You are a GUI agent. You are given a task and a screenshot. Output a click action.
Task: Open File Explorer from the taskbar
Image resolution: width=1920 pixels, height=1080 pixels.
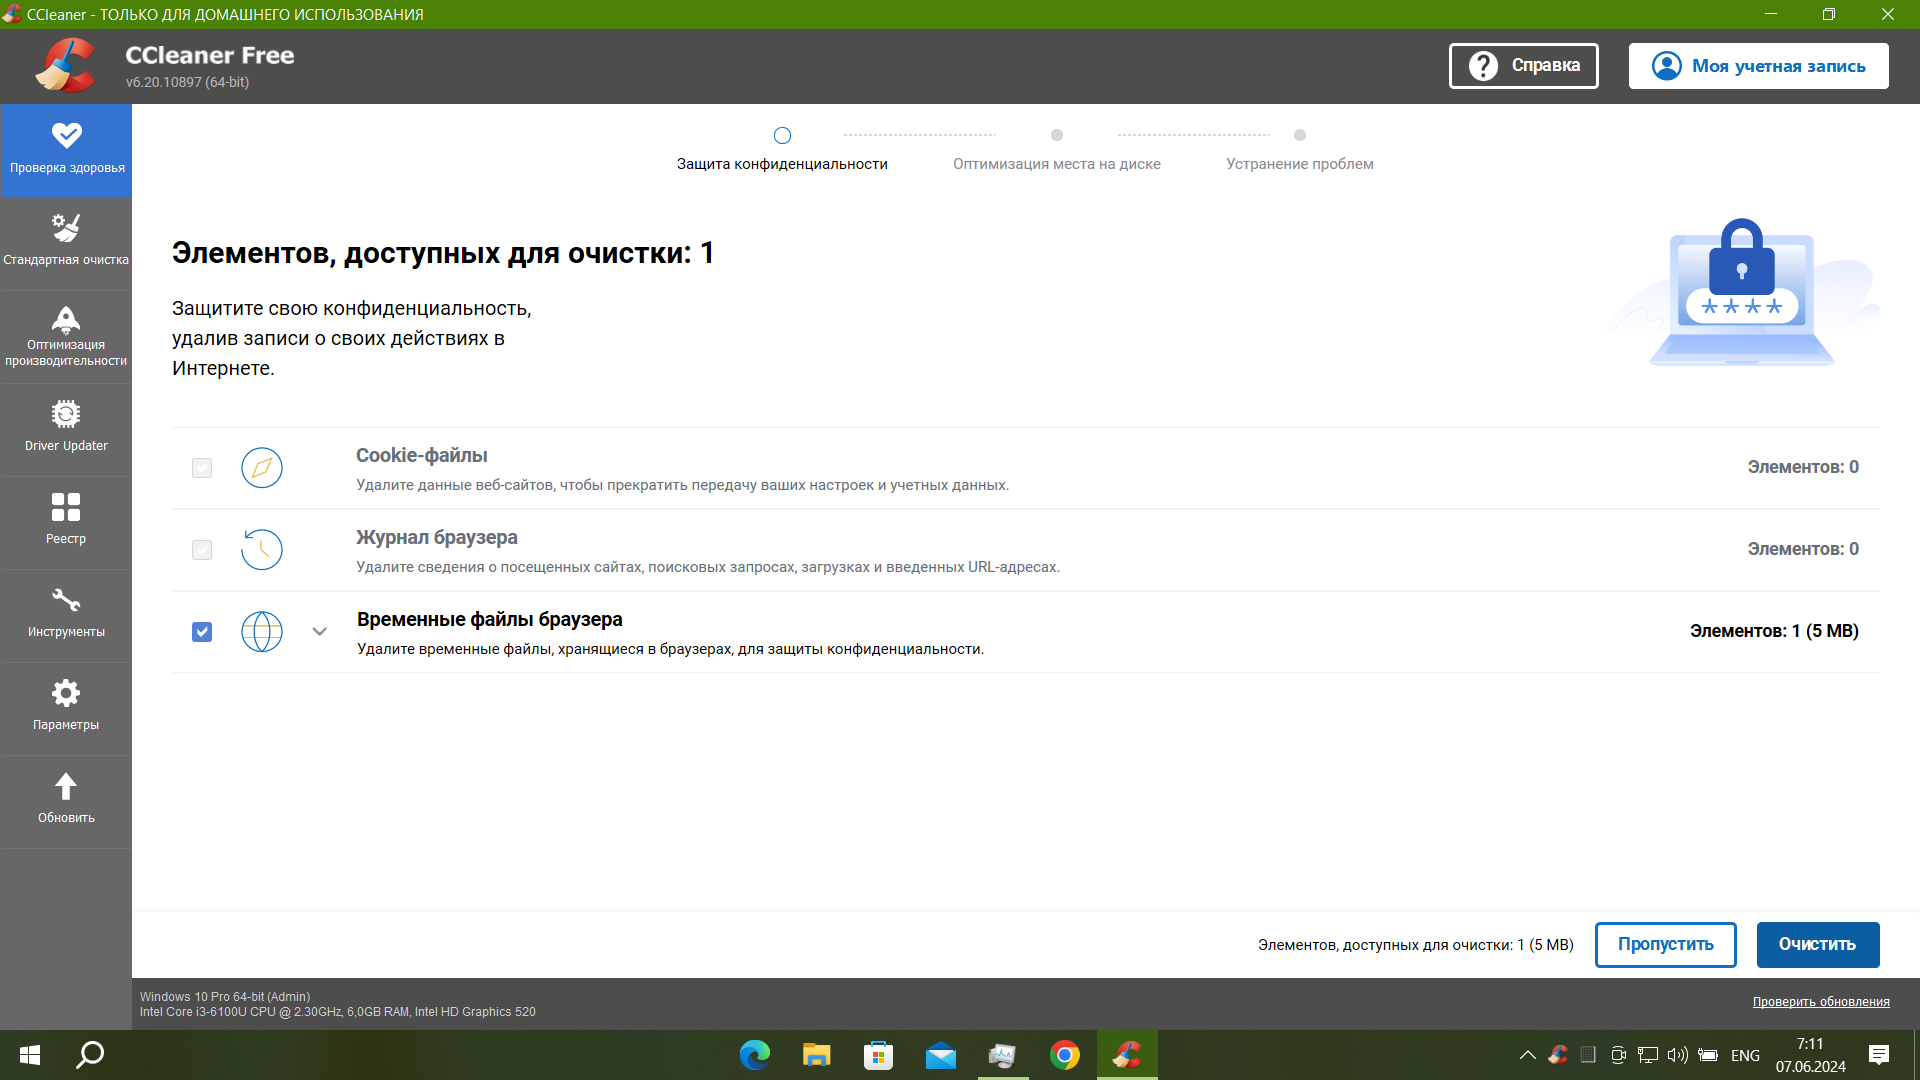817,1055
